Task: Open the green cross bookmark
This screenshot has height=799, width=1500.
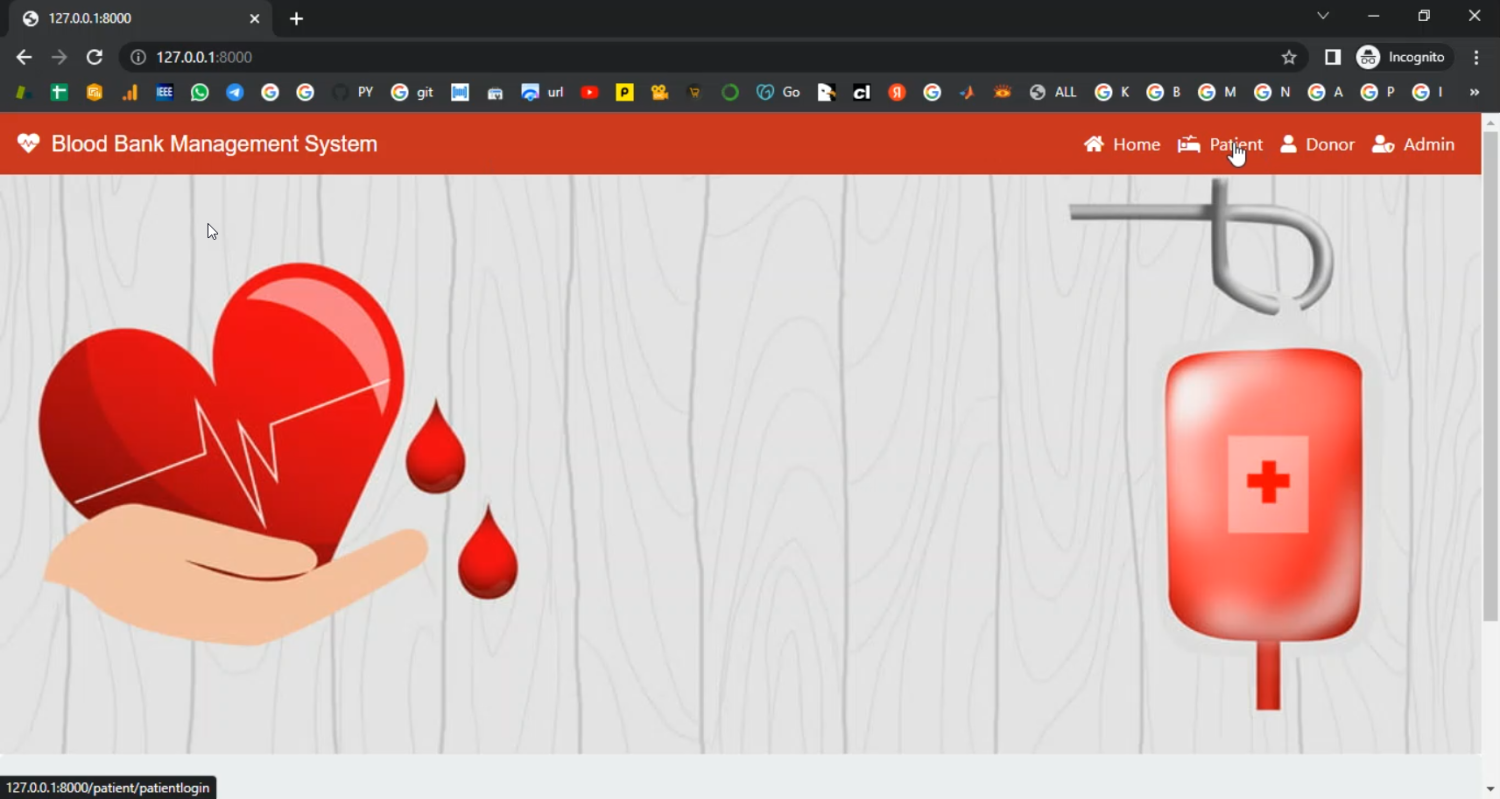Action: tap(59, 92)
